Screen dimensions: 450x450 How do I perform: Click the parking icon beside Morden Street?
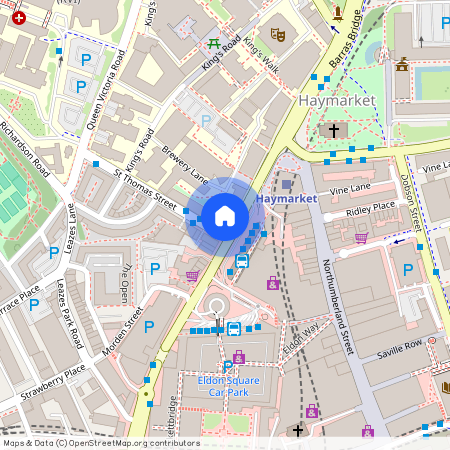tap(149, 327)
